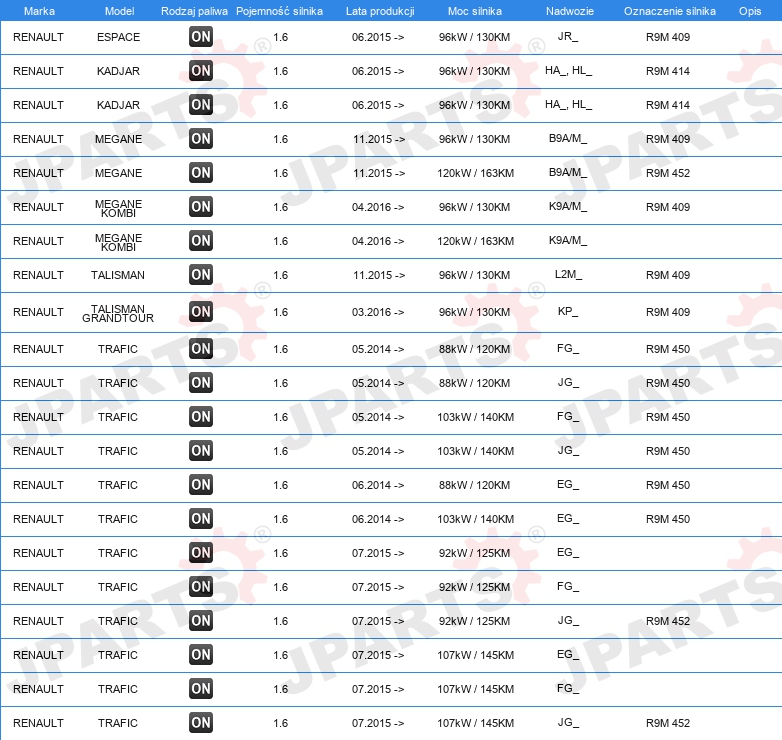
Task: Click the ON icon for MEGANE 96kW B9A/M_
Action: (x=201, y=139)
